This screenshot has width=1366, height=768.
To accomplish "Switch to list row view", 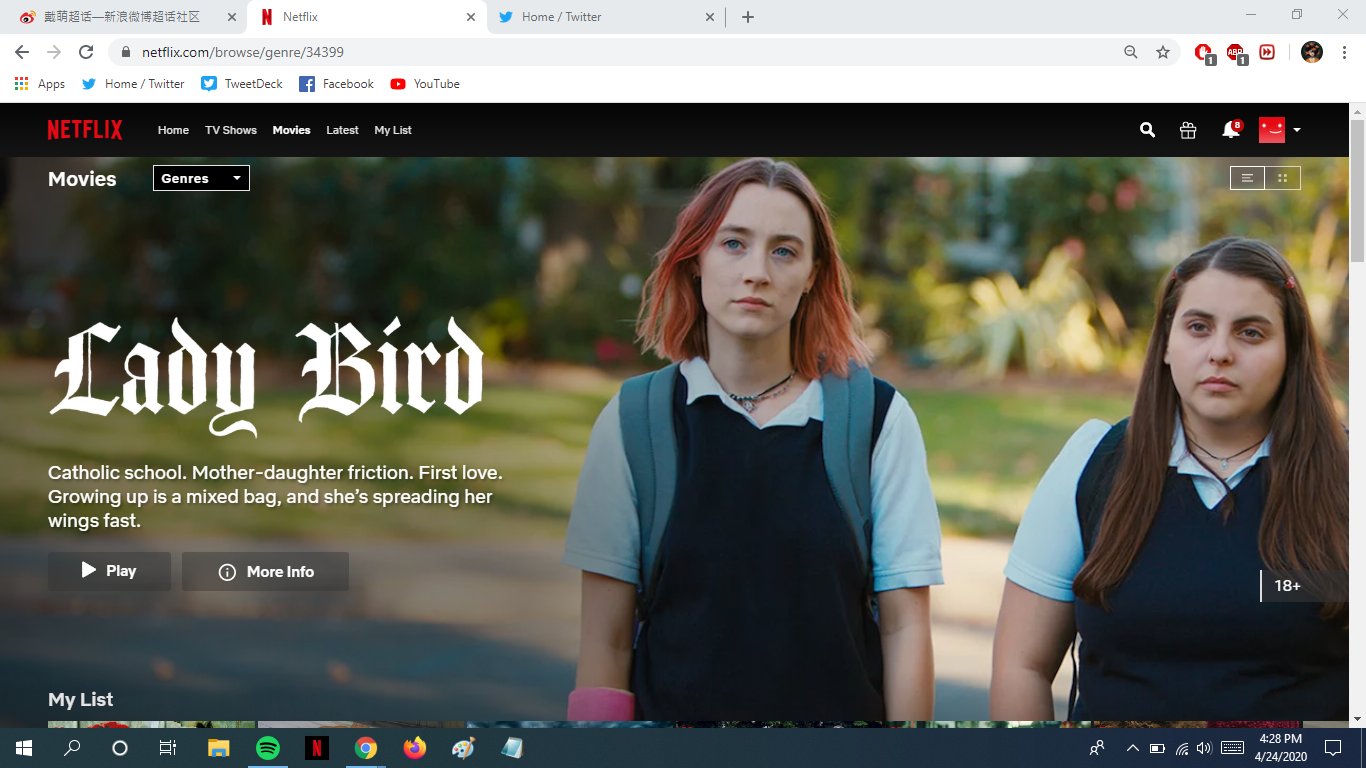I will click(1247, 178).
